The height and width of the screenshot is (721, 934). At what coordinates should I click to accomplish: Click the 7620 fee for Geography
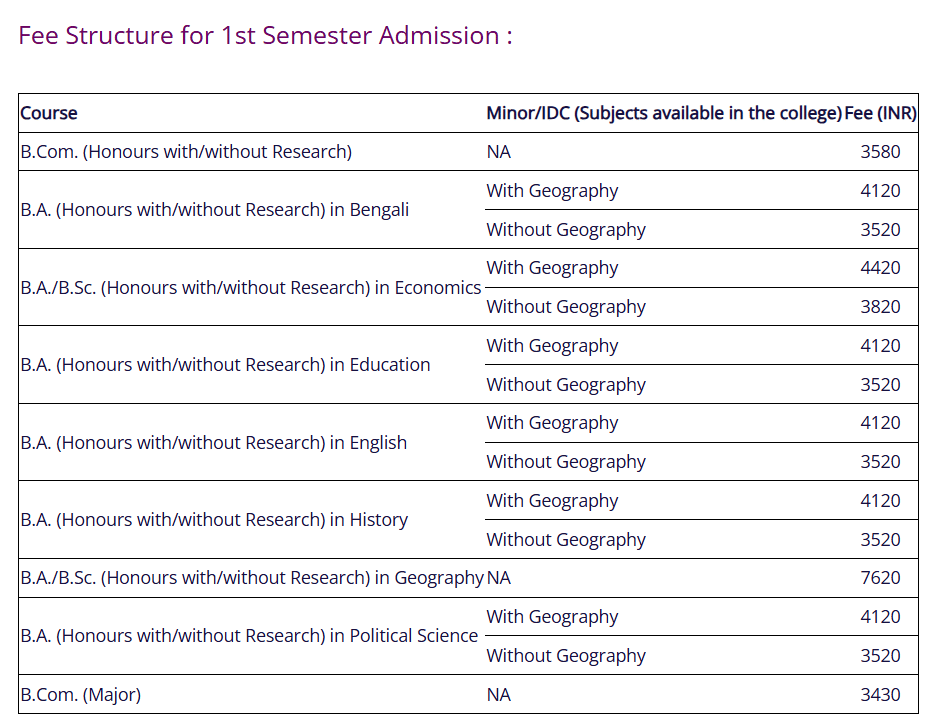(x=880, y=578)
